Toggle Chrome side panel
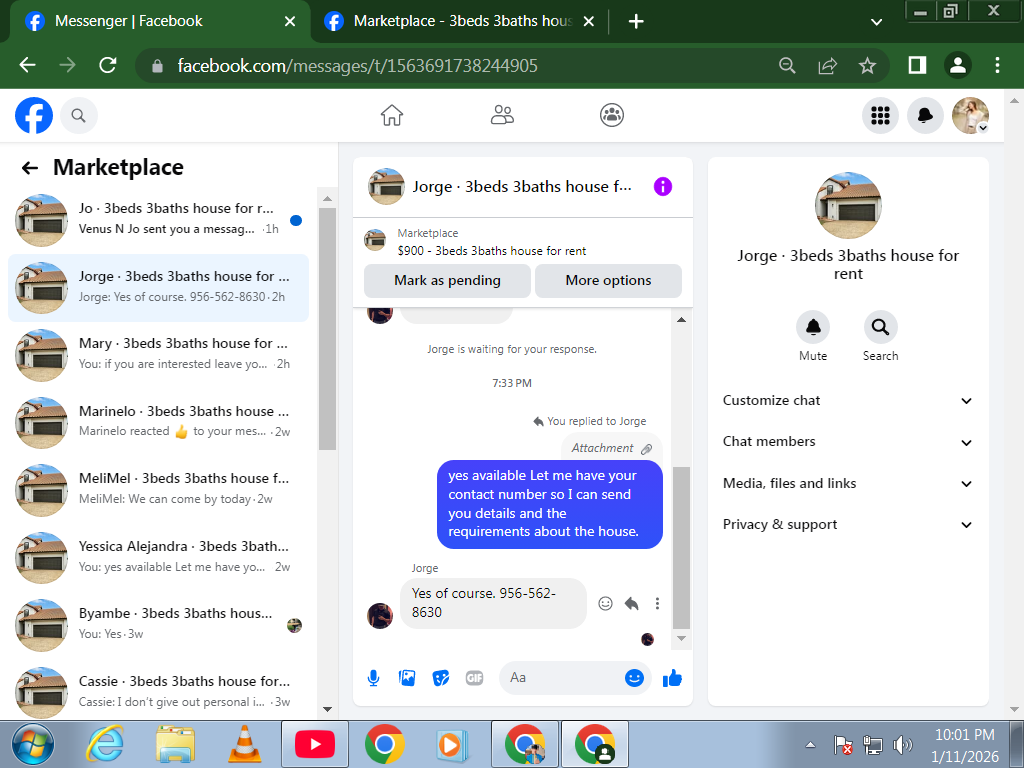This screenshot has height=768, width=1024. point(917,65)
